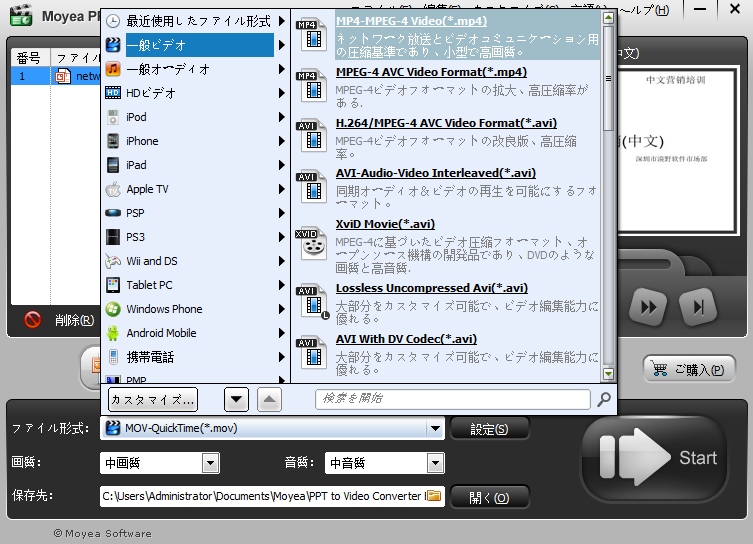Select H.264/MPEG-4 AVC Video Format(*.avi) link
The image size is (753, 544).
click(446, 123)
